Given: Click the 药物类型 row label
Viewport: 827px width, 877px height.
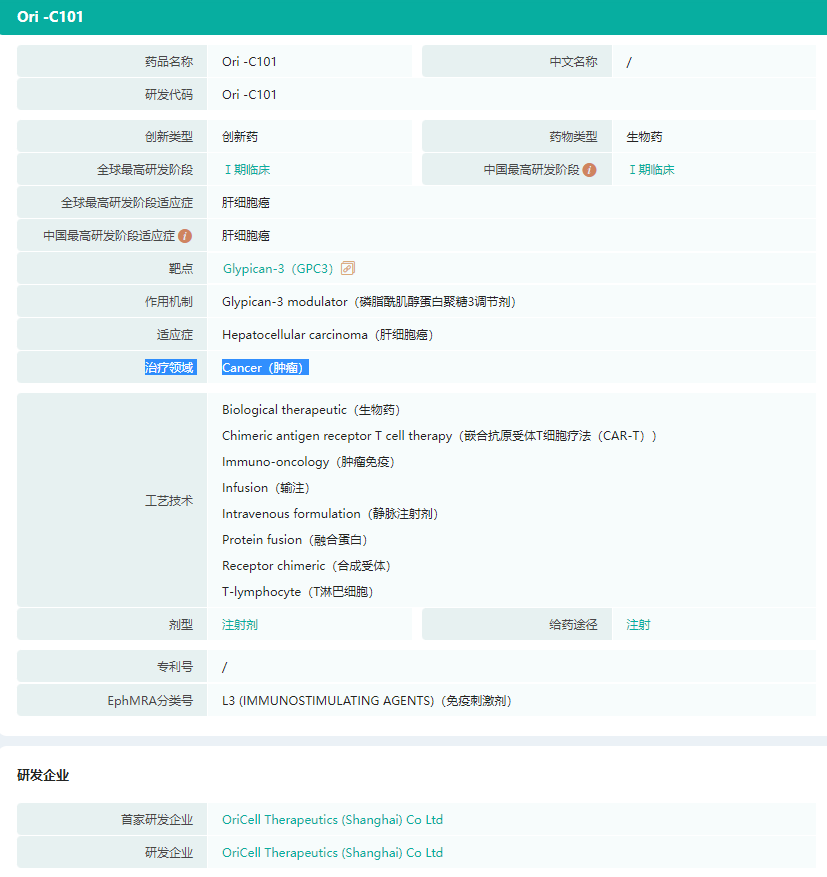Looking at the screenshot, I should (x=574, y=136).
